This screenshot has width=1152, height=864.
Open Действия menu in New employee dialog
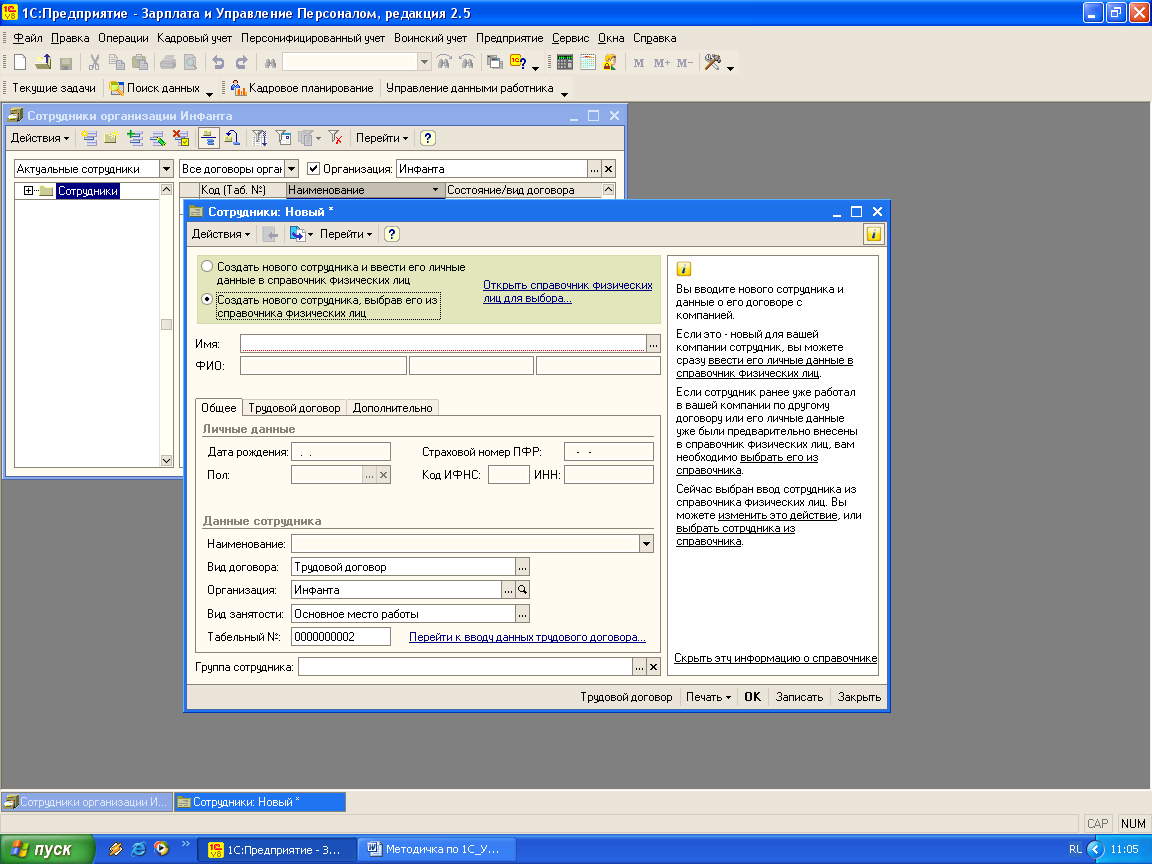(220, 234)
